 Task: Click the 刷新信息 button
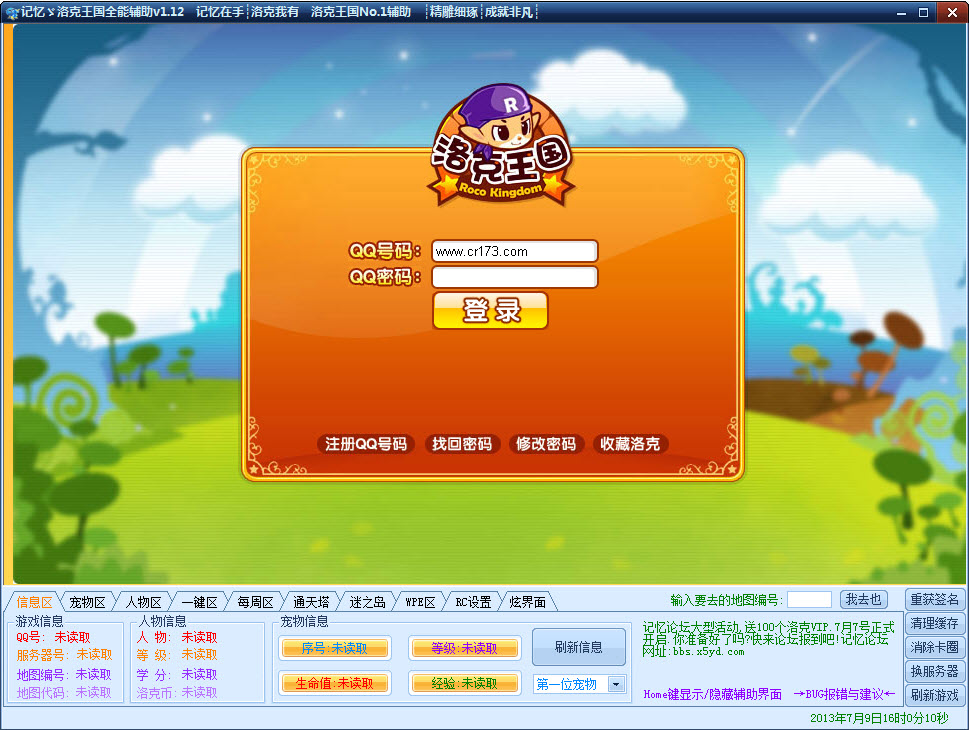click(578, 647)
